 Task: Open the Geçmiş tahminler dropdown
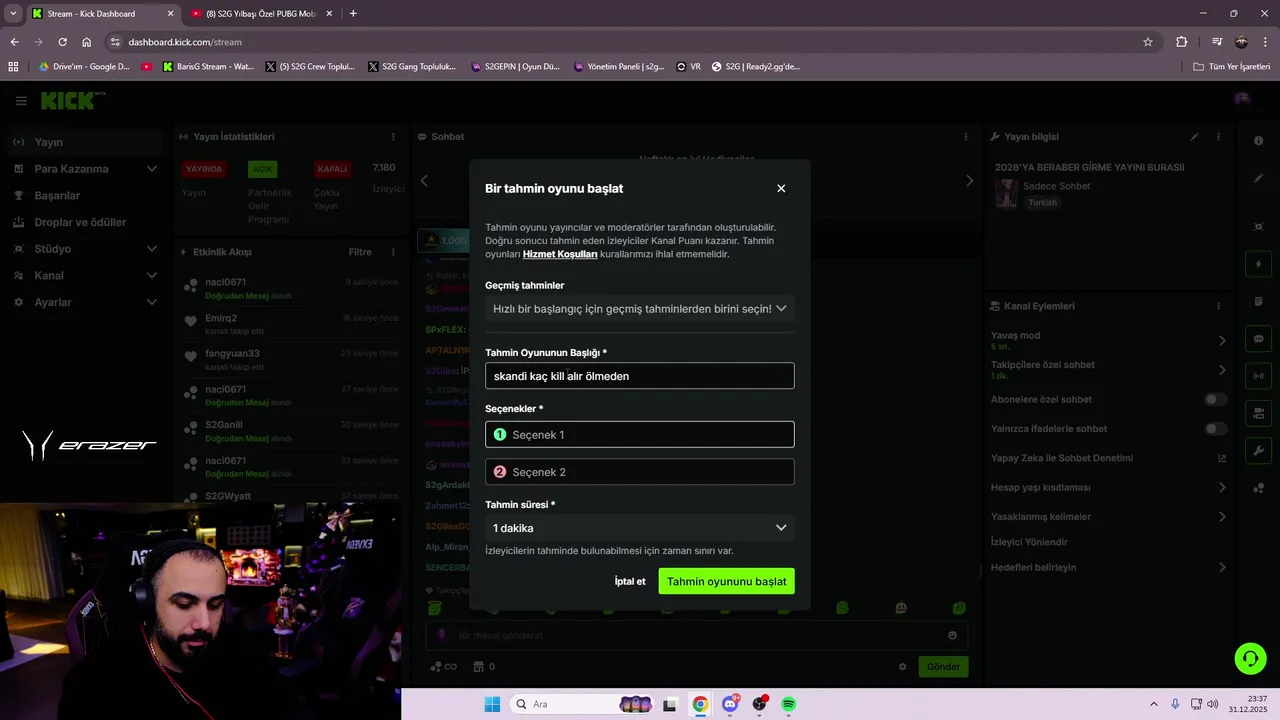pos(640,309)
